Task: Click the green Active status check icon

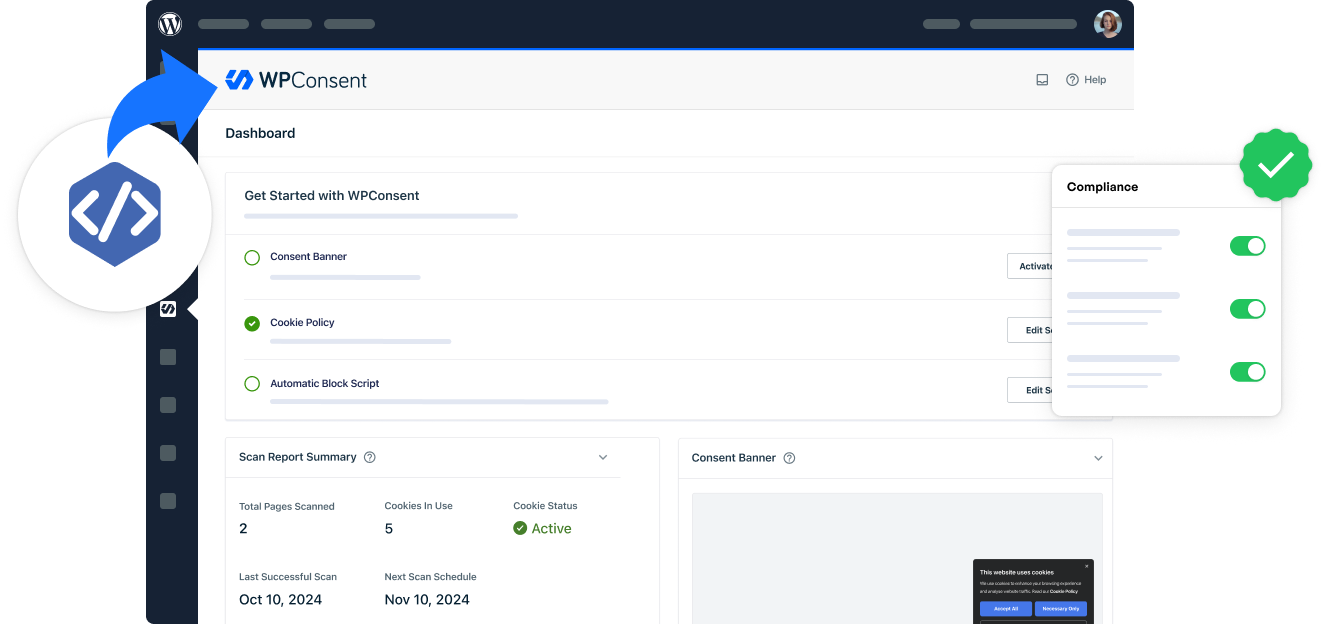Action: click(520, 528)
